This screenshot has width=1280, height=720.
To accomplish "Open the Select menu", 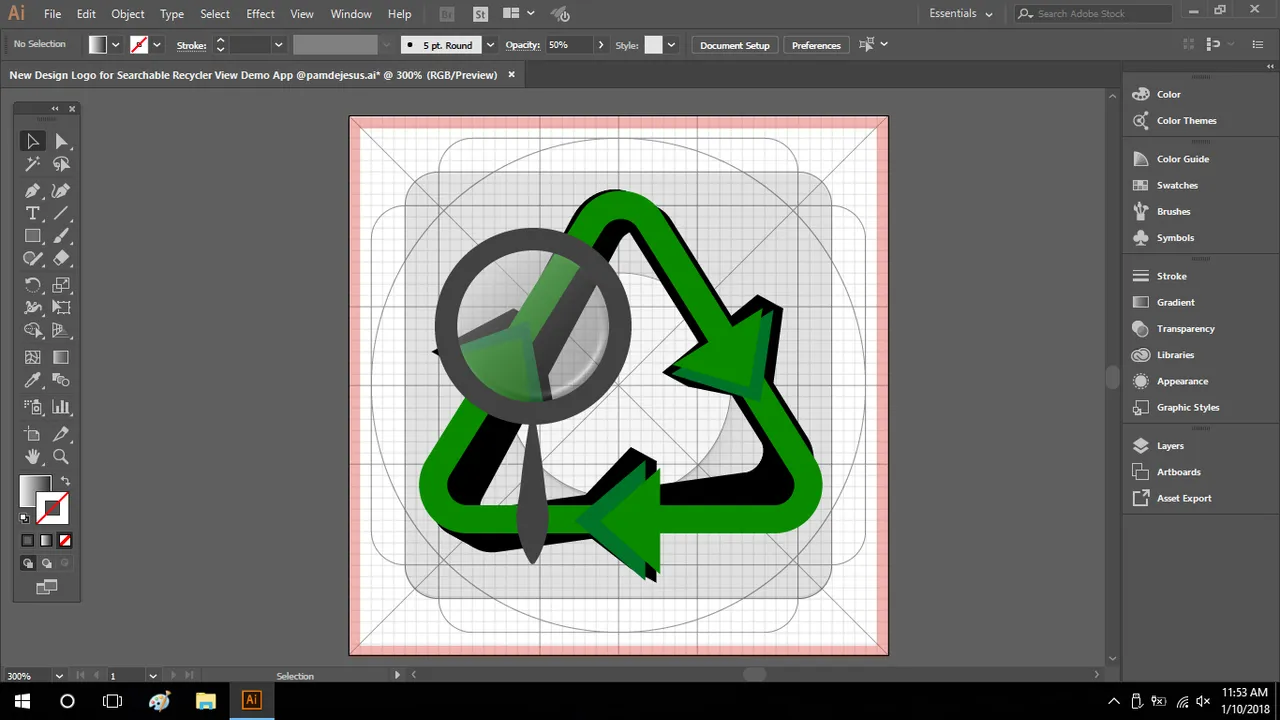I will pyautogui.click(x=215, y=14).
